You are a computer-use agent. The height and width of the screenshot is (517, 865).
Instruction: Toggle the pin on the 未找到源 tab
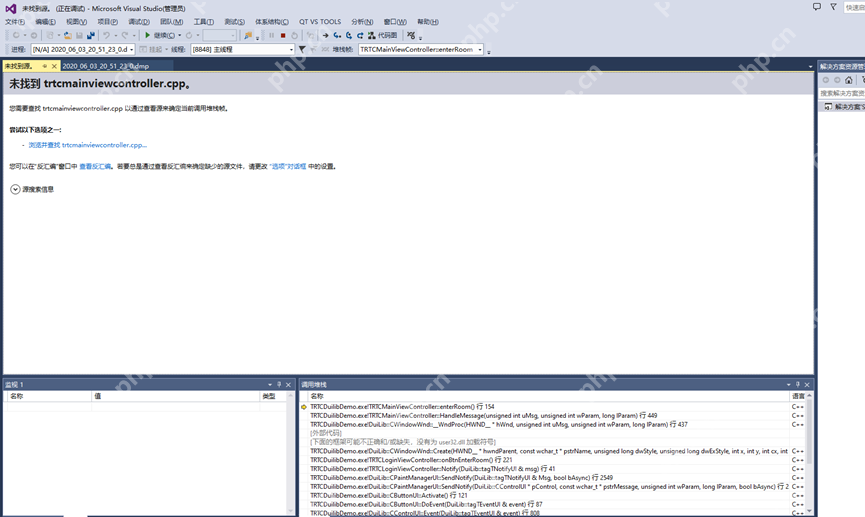(x=44, y=66)
